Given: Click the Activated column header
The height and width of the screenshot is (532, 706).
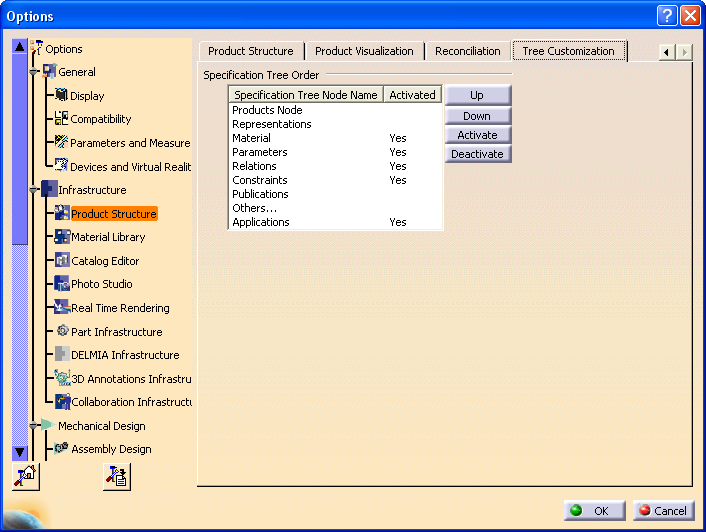Looking at the screenshot, I should pos(412,95).
